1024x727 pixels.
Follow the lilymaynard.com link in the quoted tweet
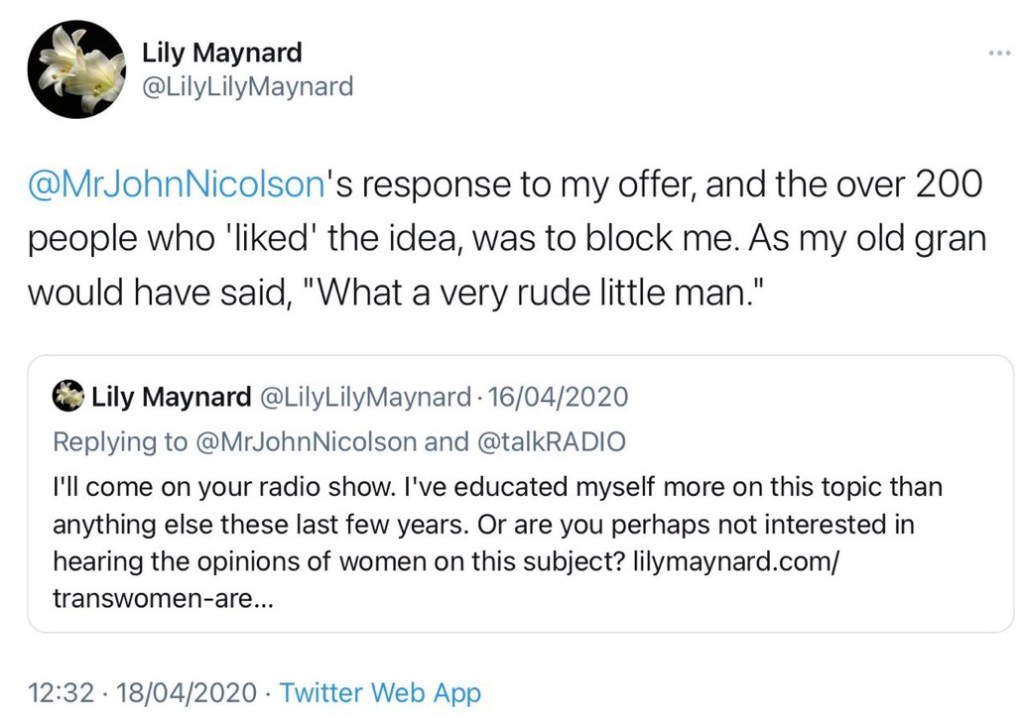[736, 561]
